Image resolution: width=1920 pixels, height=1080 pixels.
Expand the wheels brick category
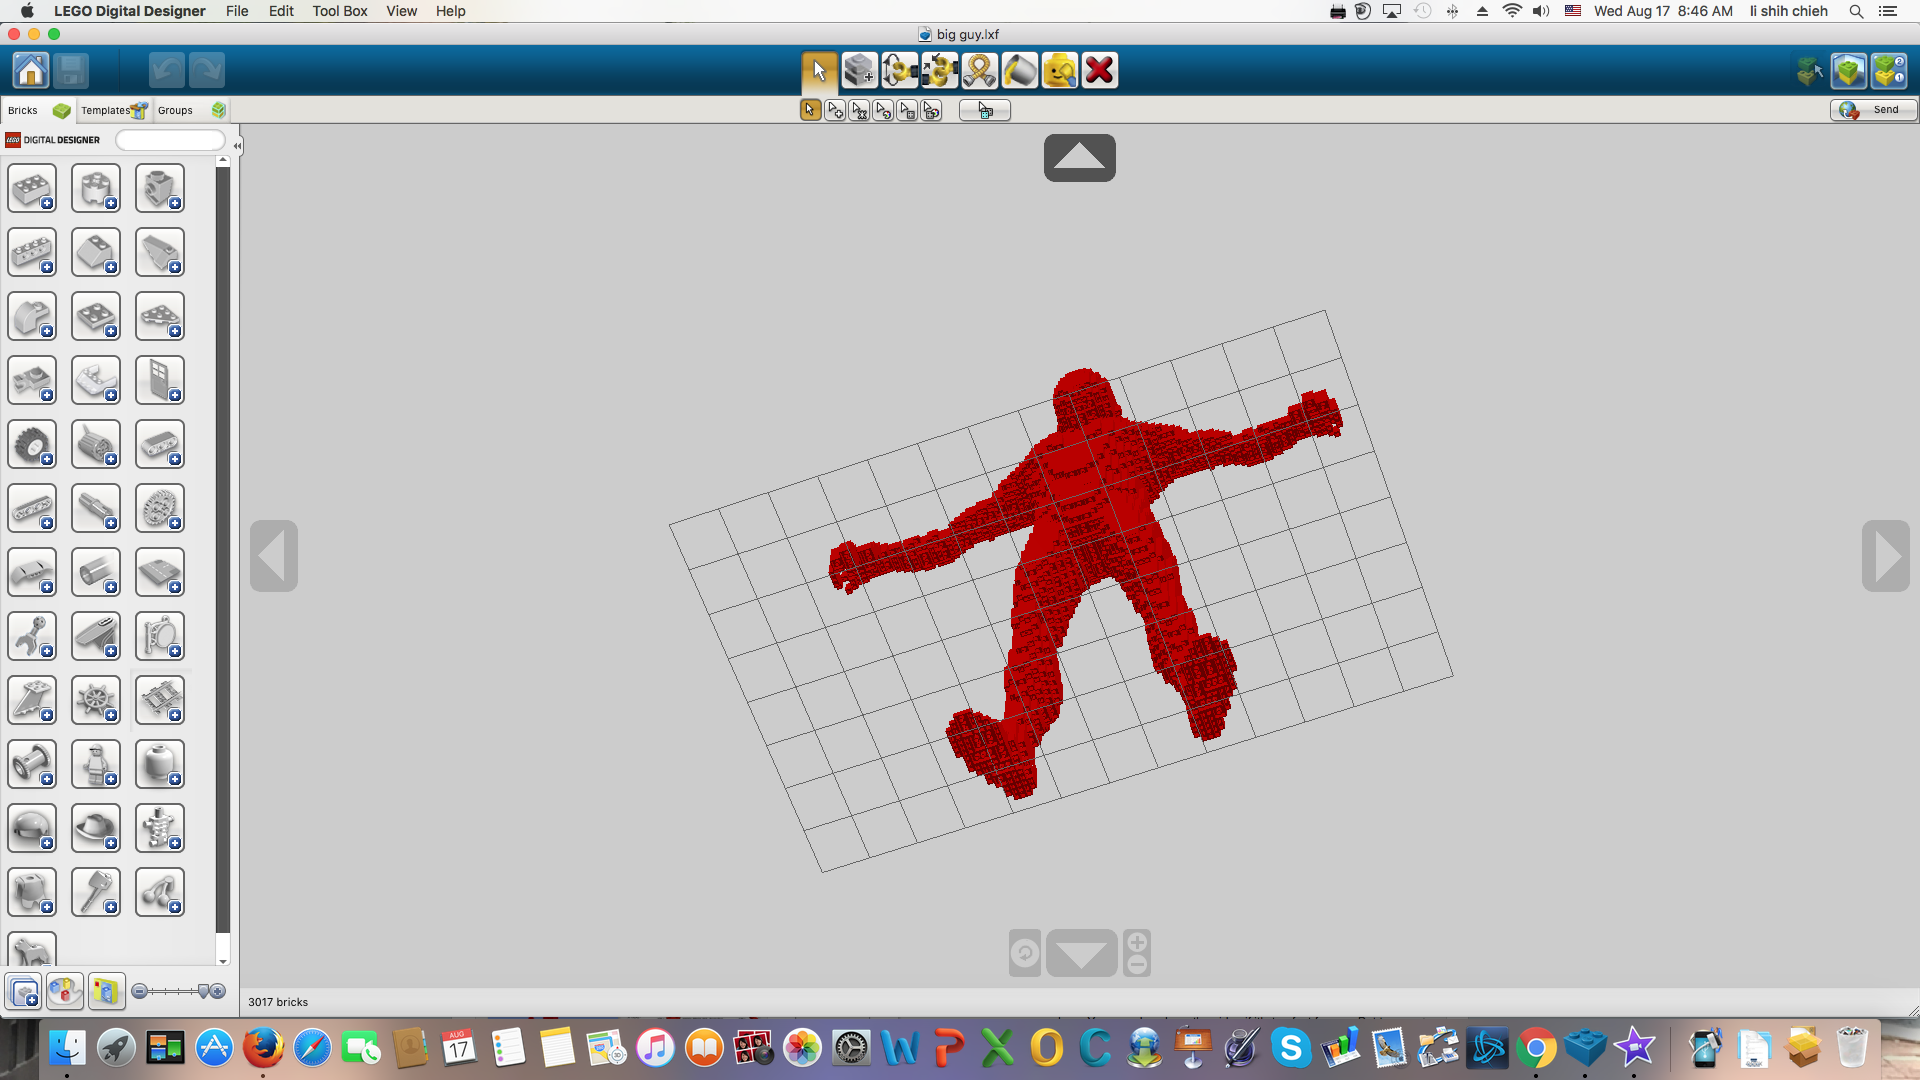tap(32, 445)
